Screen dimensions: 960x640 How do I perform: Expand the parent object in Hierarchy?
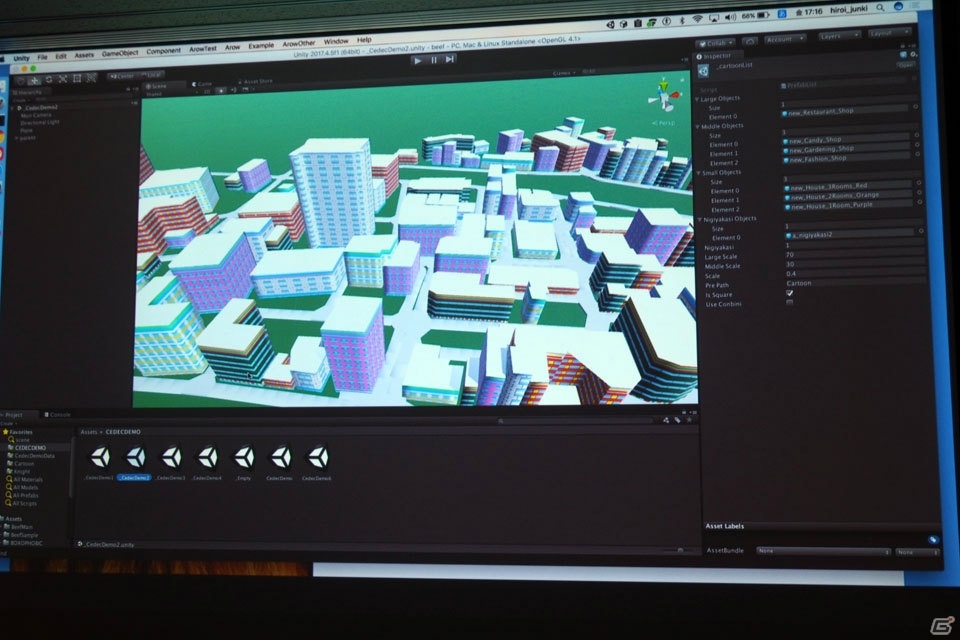tap(17, 138)
